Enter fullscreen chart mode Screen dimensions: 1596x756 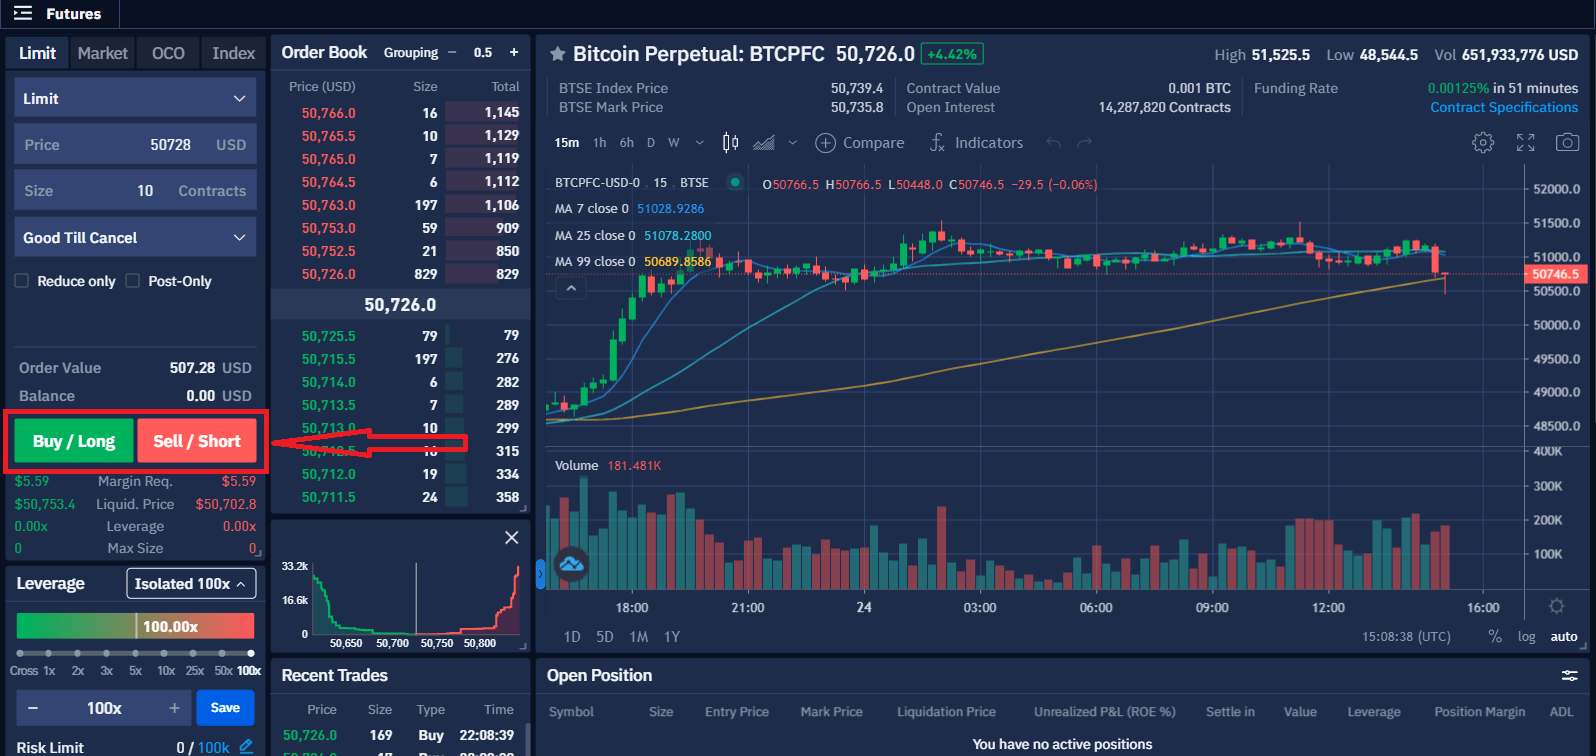[x=1525, y=143]
